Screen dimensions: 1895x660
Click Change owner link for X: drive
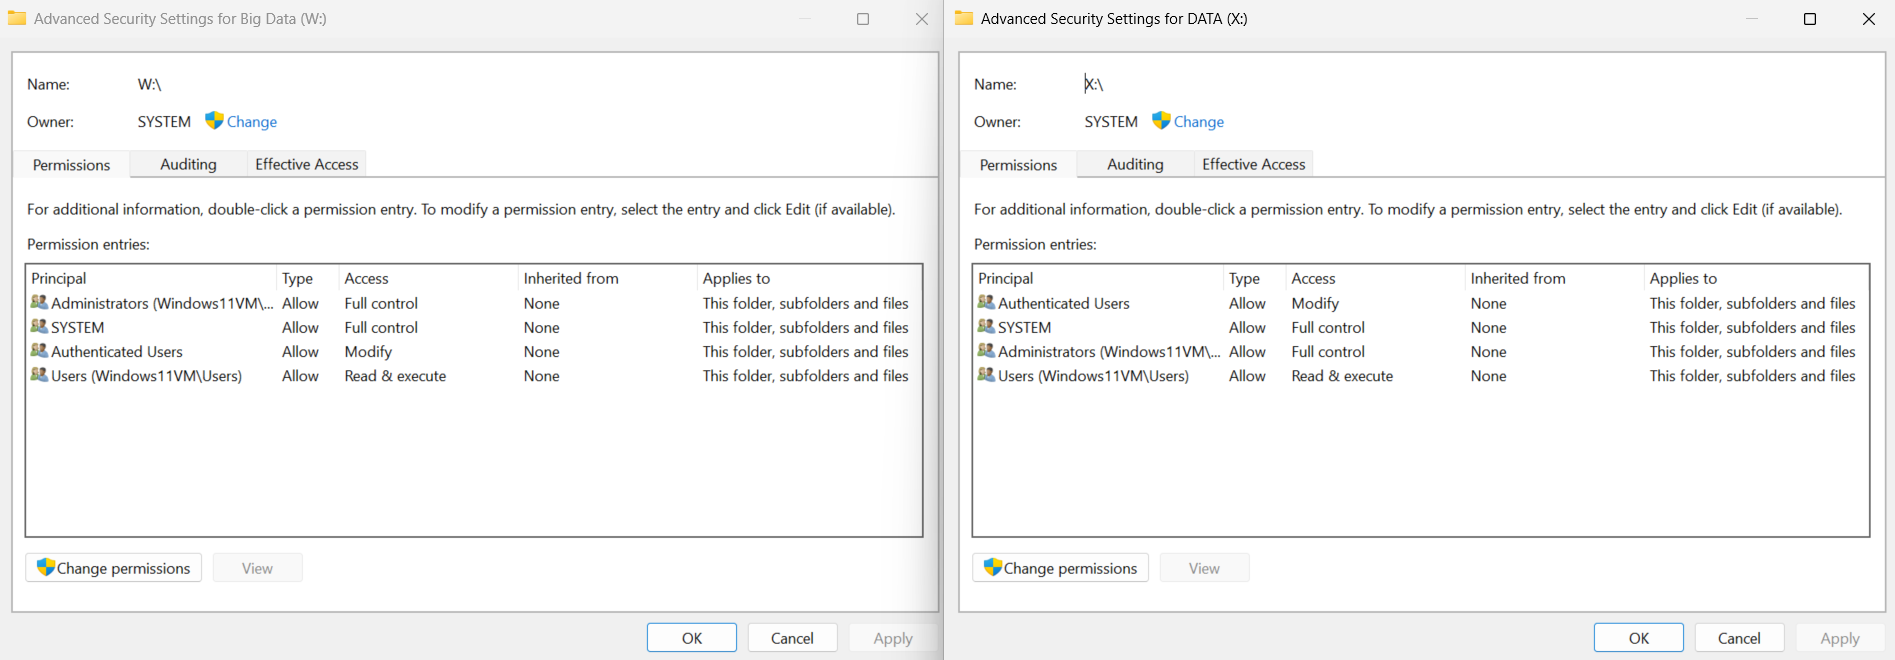(1199, 122)
